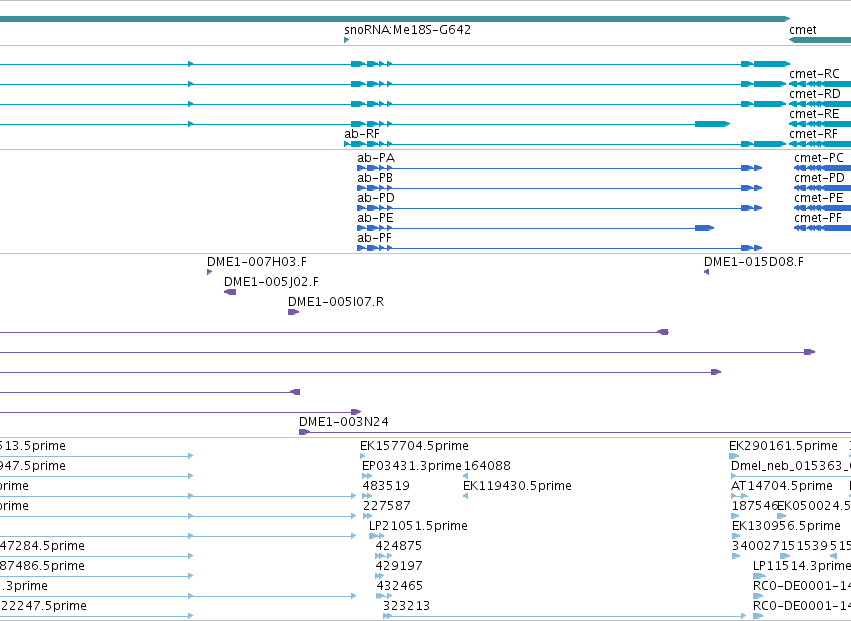Image resolution: width=851 pixels, height=621 pixels.
Task: Select the EK050024.5 EST label
Action: [814, 506]
